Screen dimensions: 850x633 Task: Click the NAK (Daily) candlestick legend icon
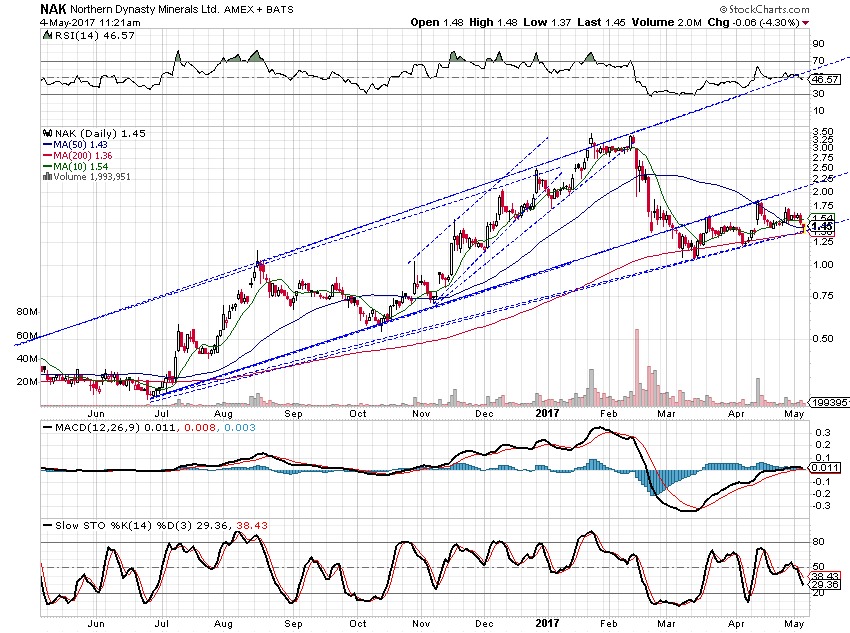[x=45, y=132]
